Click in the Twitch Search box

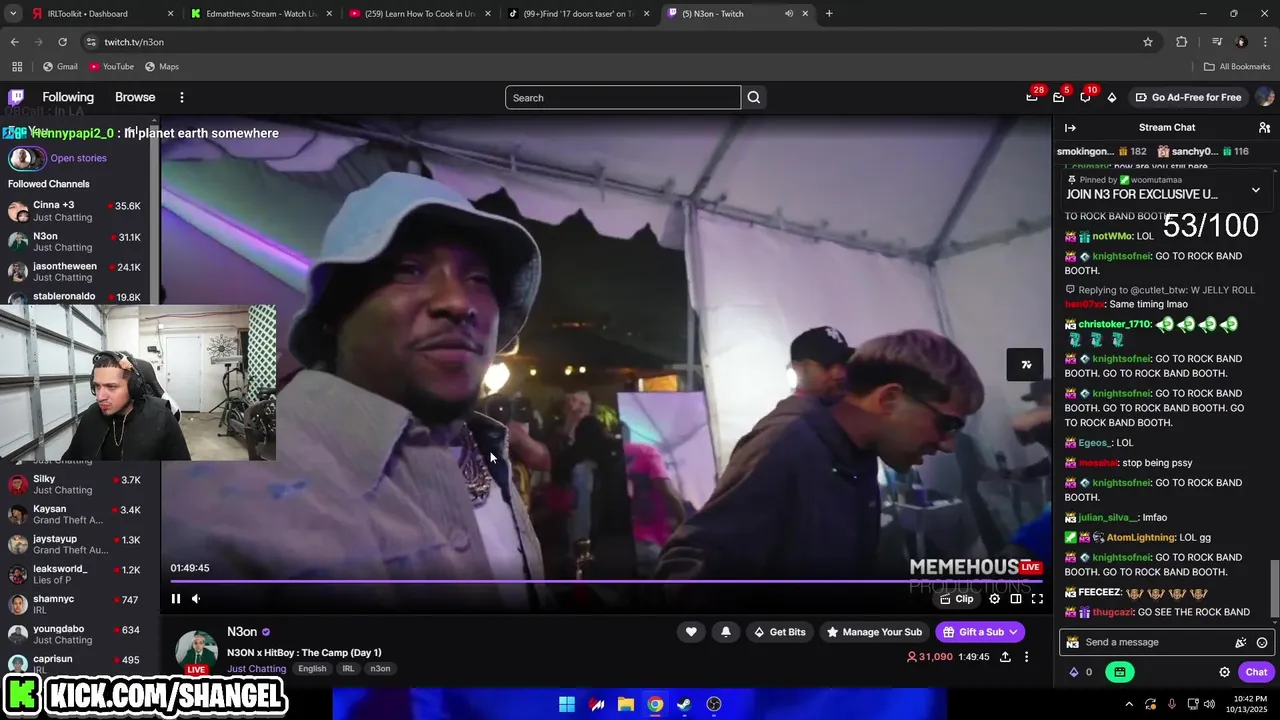tap(623, 97)
